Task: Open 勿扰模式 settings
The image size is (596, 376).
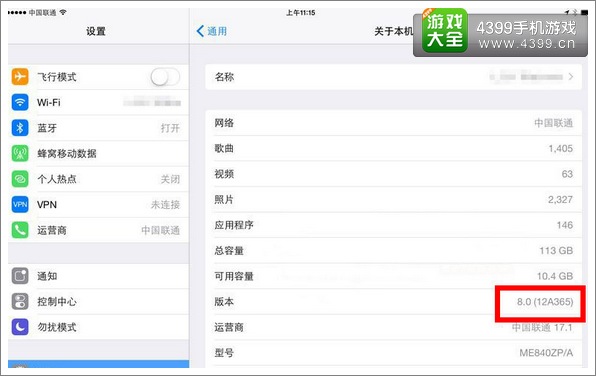Action: tap(98, 327)
